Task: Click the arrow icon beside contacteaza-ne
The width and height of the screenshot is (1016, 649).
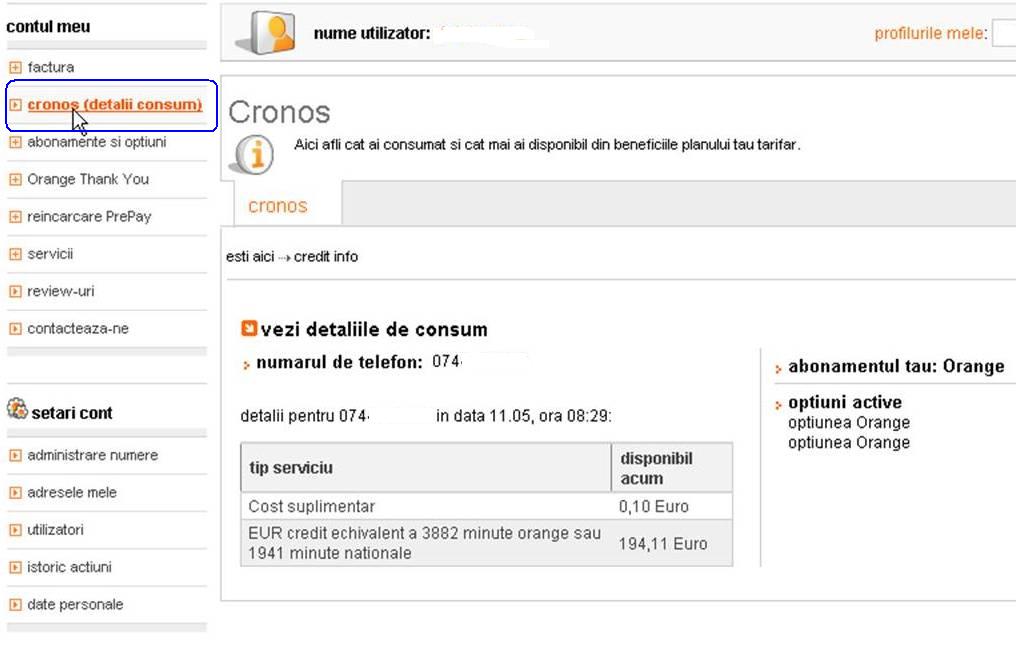Action: coord(15,329)
